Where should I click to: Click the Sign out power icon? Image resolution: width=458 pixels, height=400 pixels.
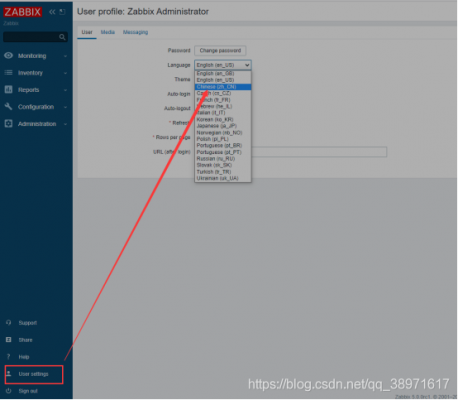(9, 390)
